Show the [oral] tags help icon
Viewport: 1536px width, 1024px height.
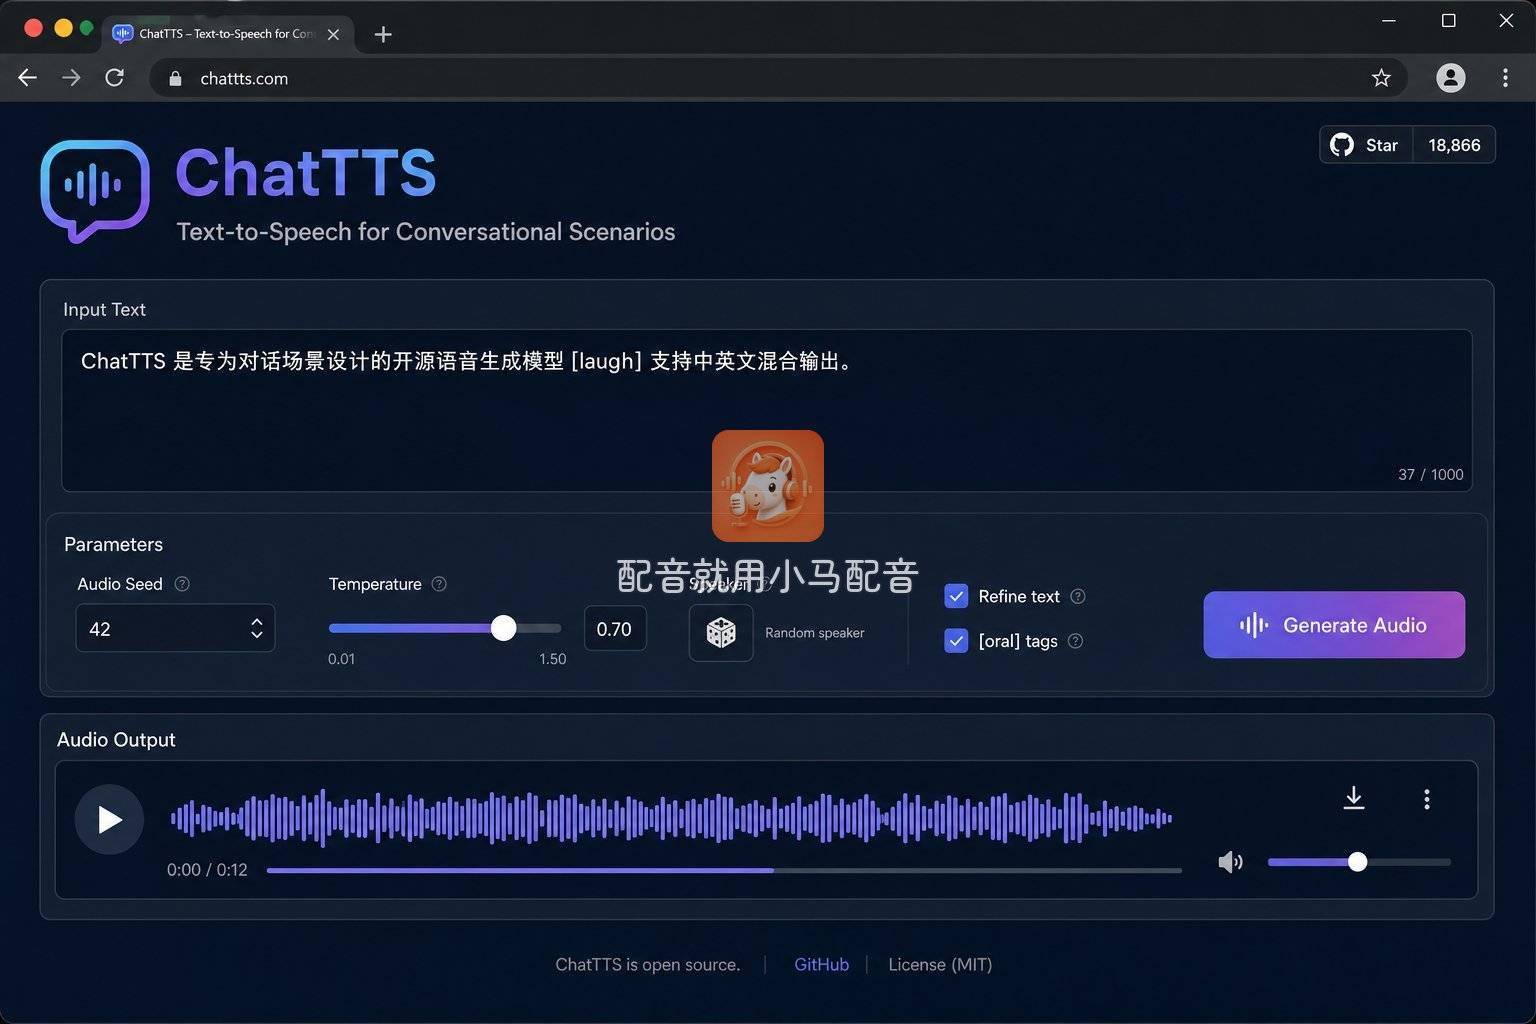pyautogui.click(x=1076, y=641)
